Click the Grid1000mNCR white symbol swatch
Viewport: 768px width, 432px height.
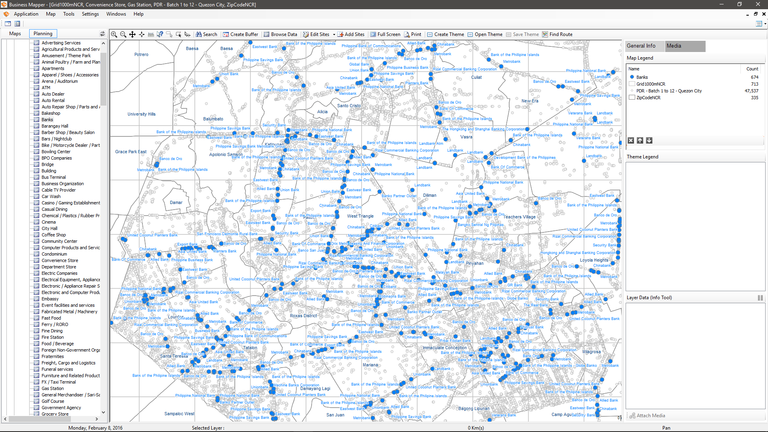point(632,84)
